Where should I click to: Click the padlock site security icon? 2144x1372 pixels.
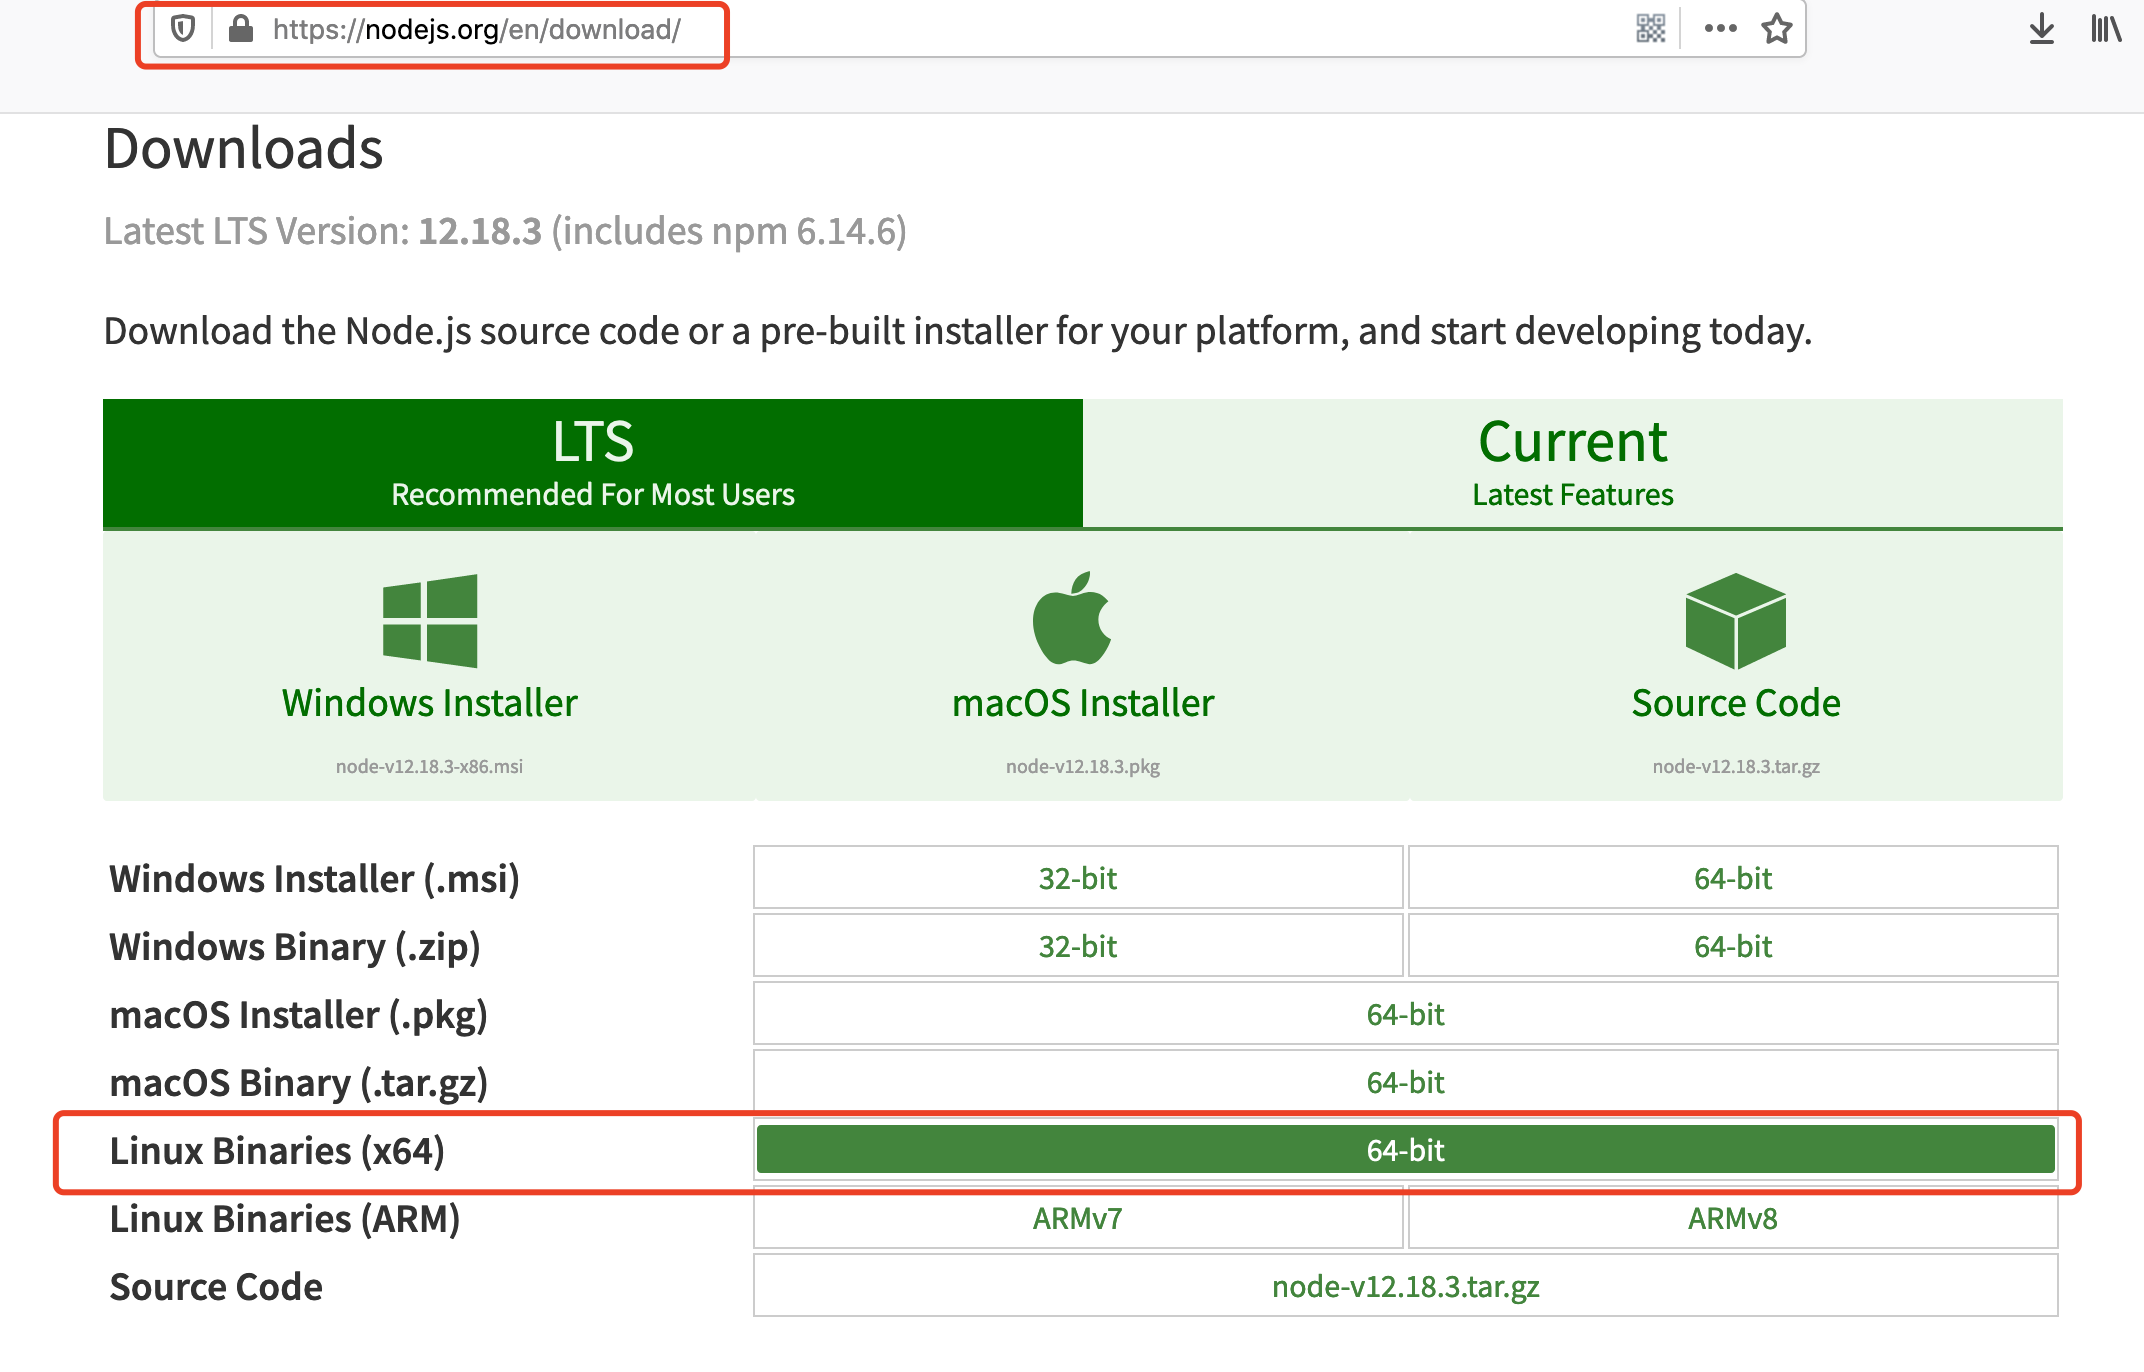coord(240,29)
